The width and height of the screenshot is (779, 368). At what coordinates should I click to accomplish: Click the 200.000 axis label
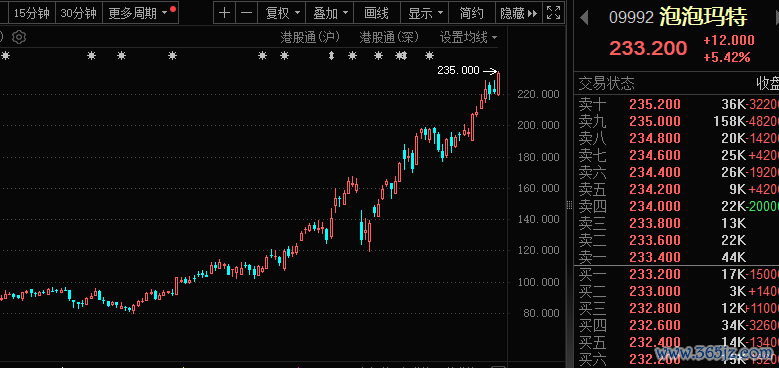point(538,125)
